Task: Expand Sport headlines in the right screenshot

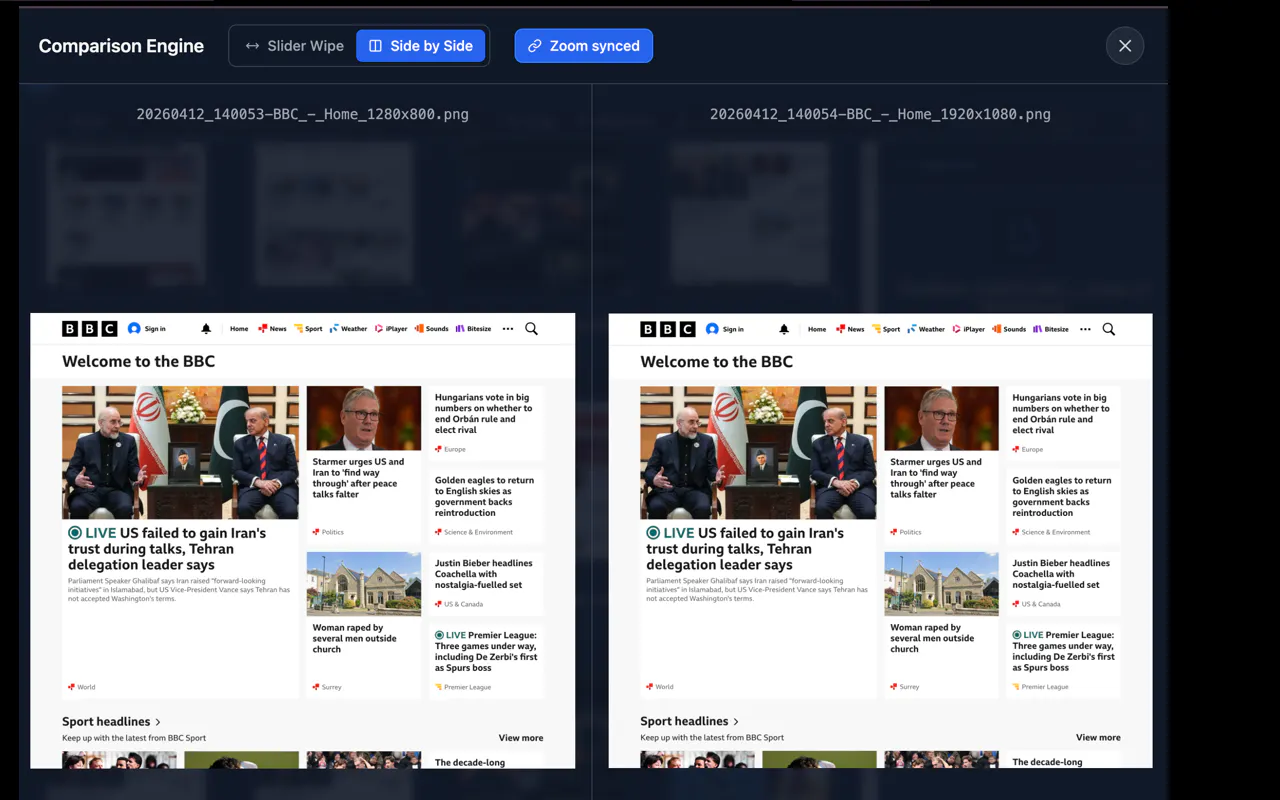Action: (x=690, y=721)
